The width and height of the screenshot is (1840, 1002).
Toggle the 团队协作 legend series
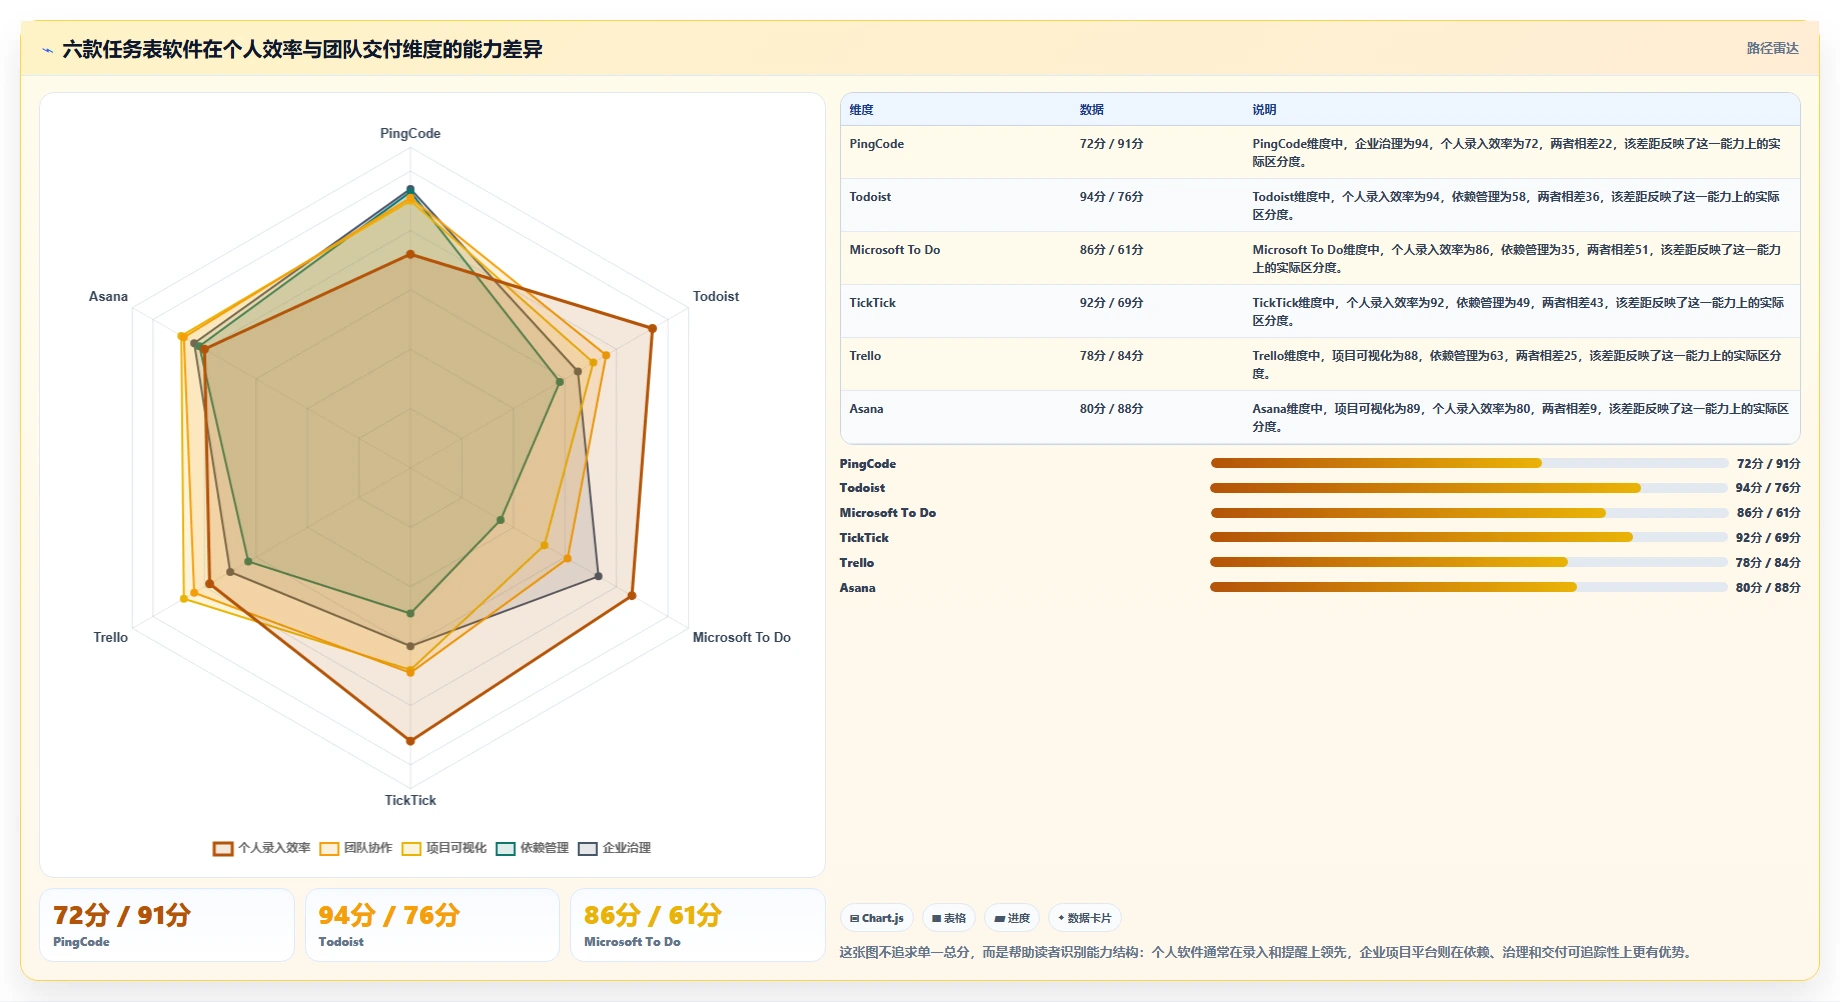coord(356,848)
